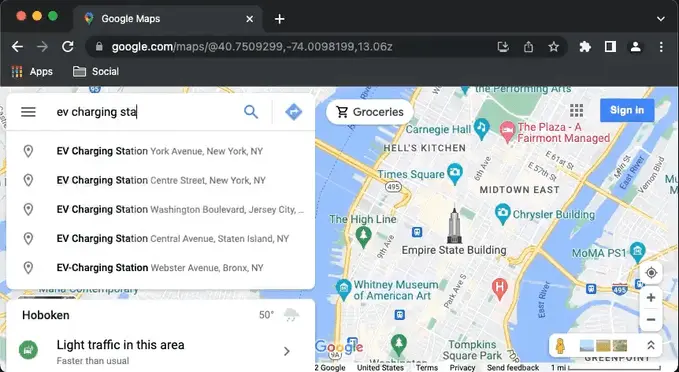Click the Chrysler Building camera marker
Image resolution: width=679 pixels, height=372 pixels.
(502, 213)
